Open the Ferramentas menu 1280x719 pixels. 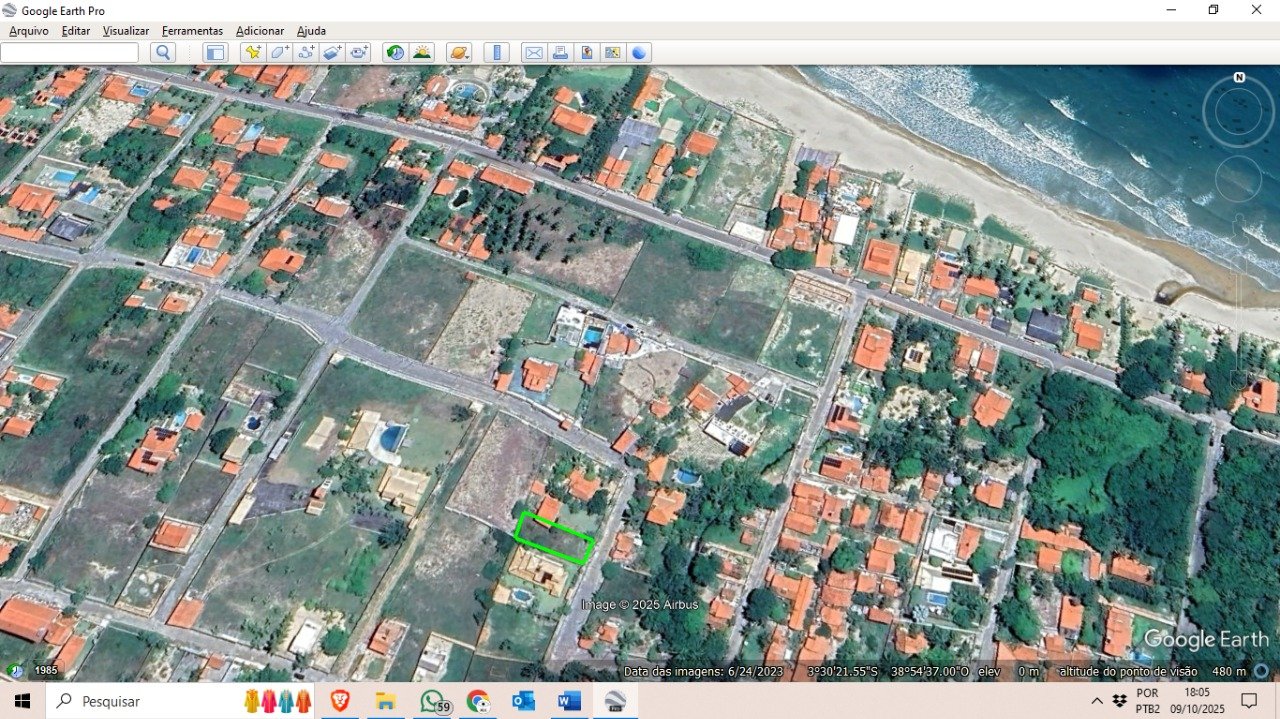pos(192,31)
